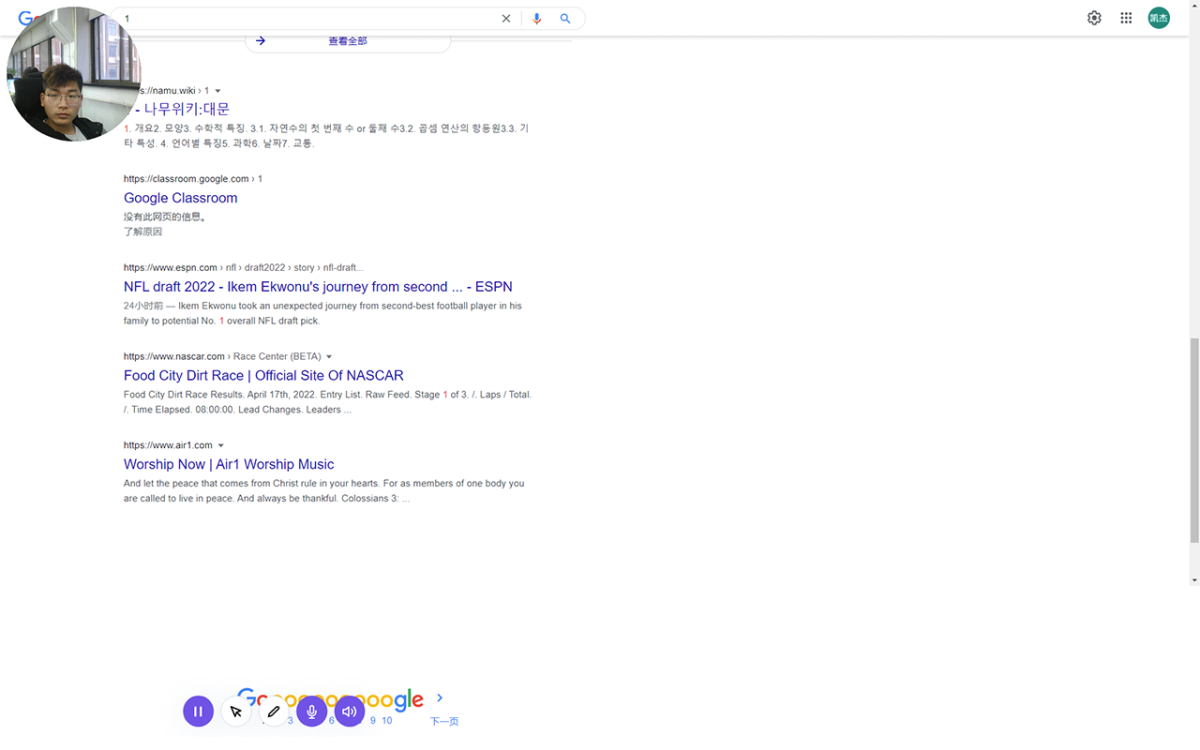
Task: Mute the recorder microphone
Action: 311,711
